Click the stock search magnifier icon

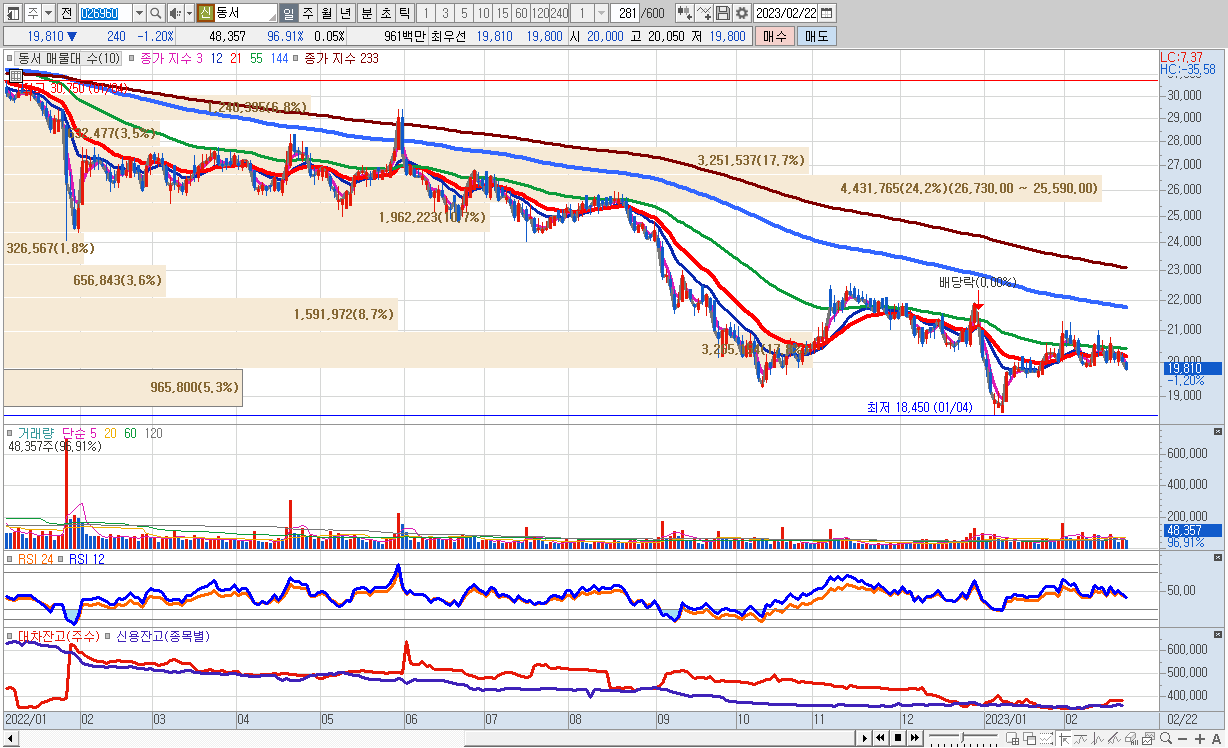(x=156, y=13)
